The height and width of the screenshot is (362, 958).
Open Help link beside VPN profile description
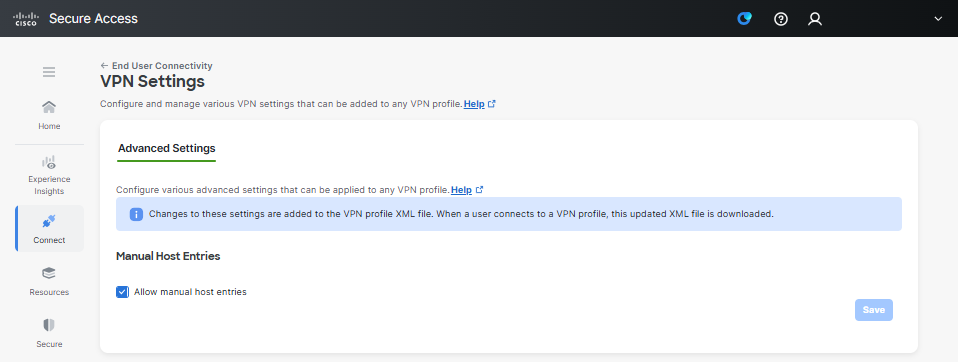(x=480, y=104)
